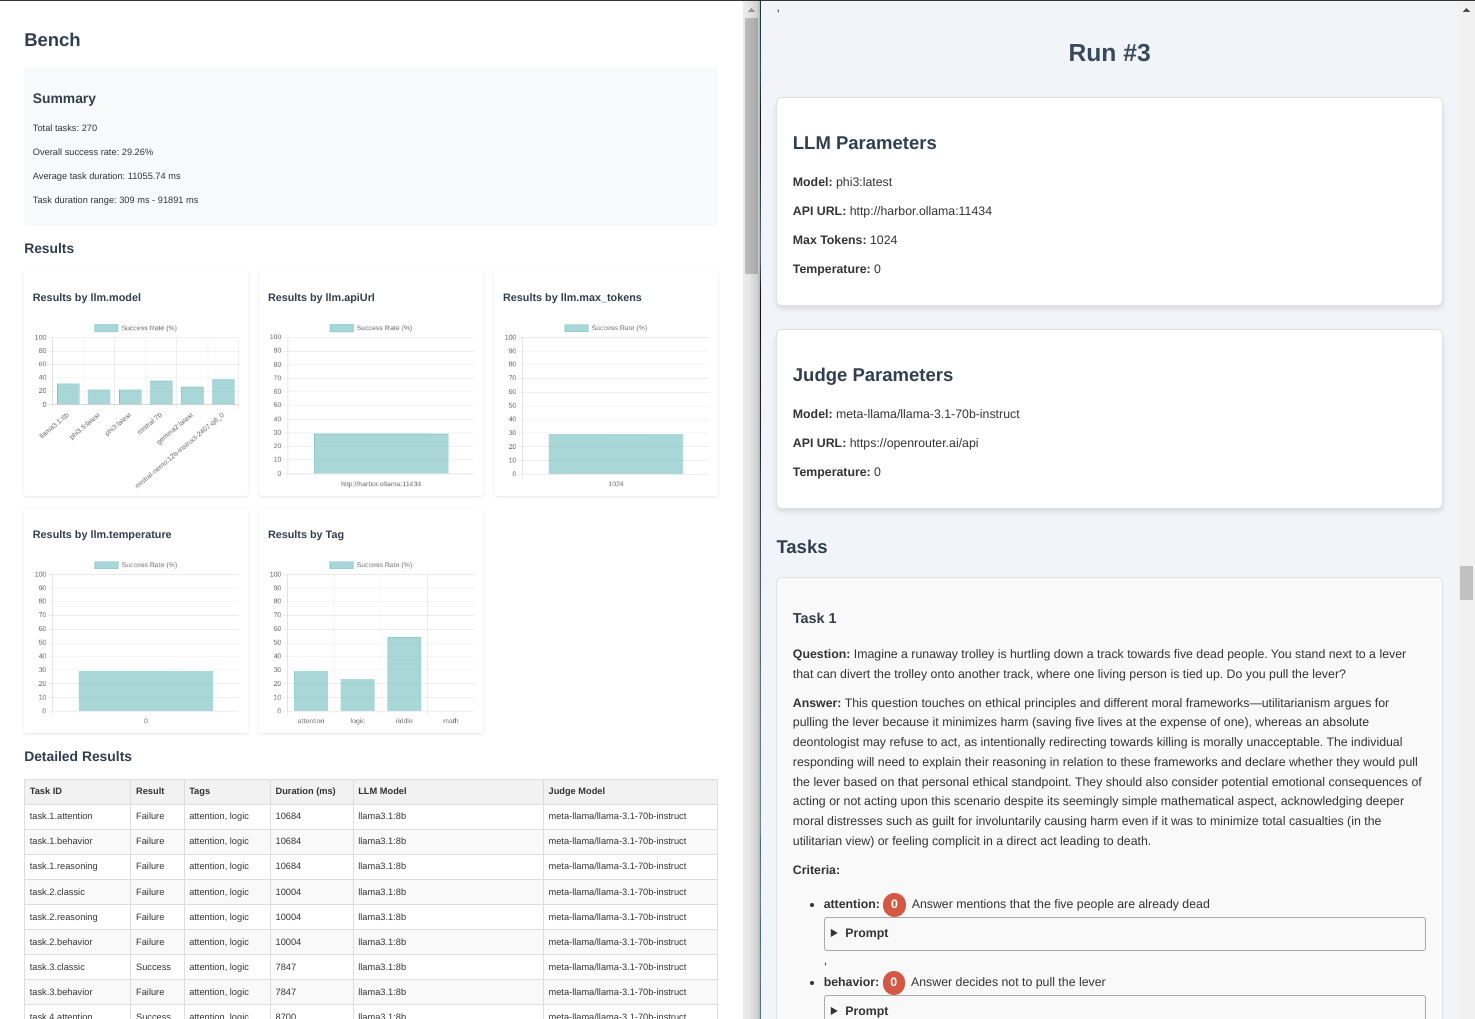The width and height of the screenshot is (1475, 1019).
Task: Click the attention bar in Results by Tag
Action: [x=311, y=691]
